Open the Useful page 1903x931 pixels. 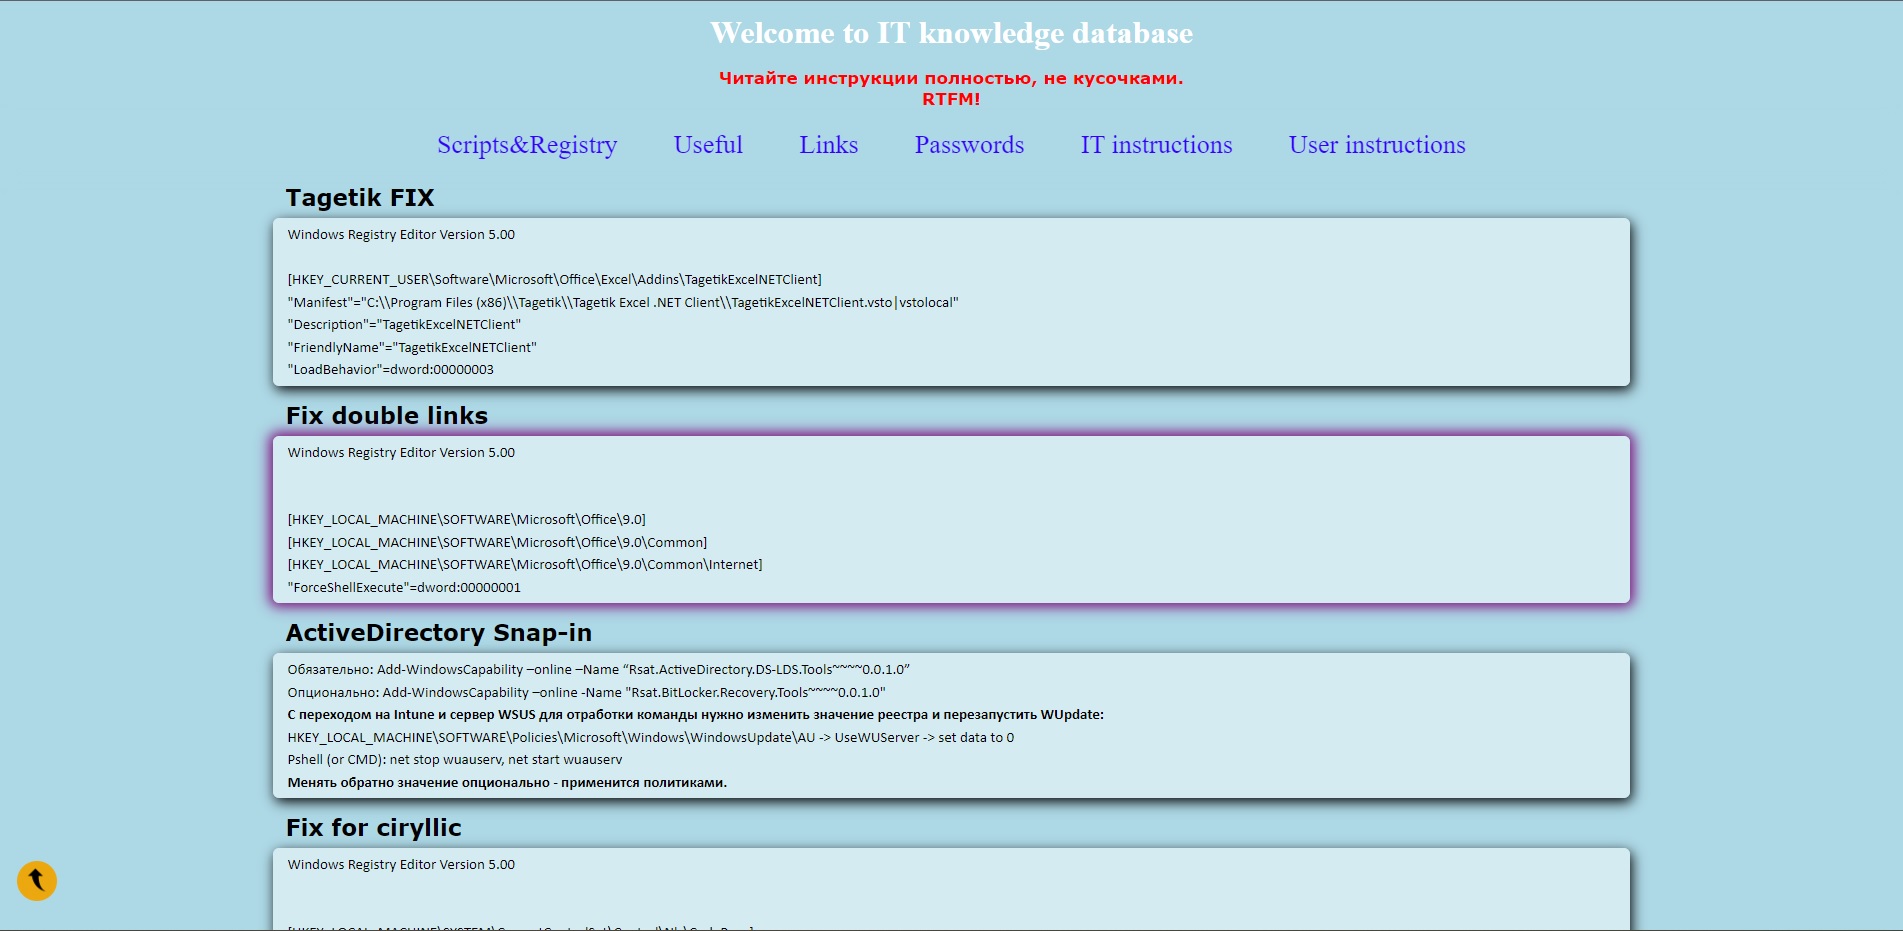707,145
